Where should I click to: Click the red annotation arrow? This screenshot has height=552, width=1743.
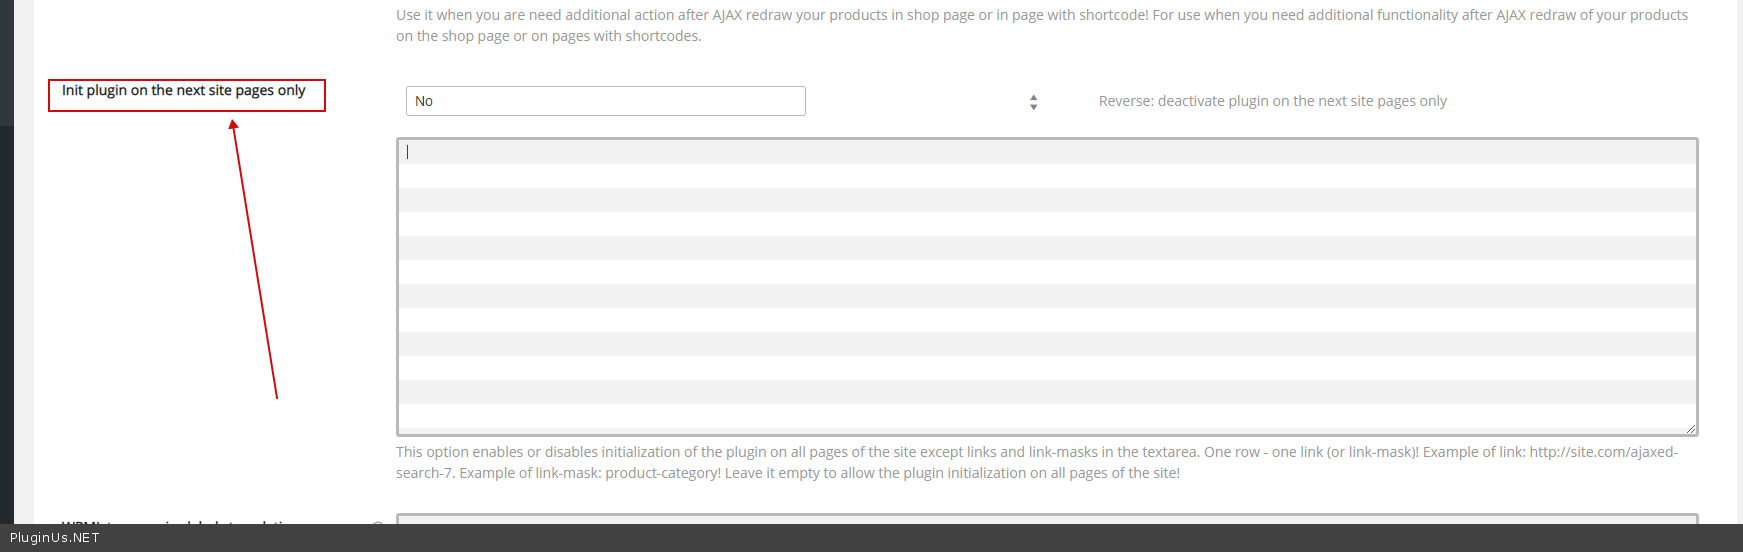tap(255, 260)
